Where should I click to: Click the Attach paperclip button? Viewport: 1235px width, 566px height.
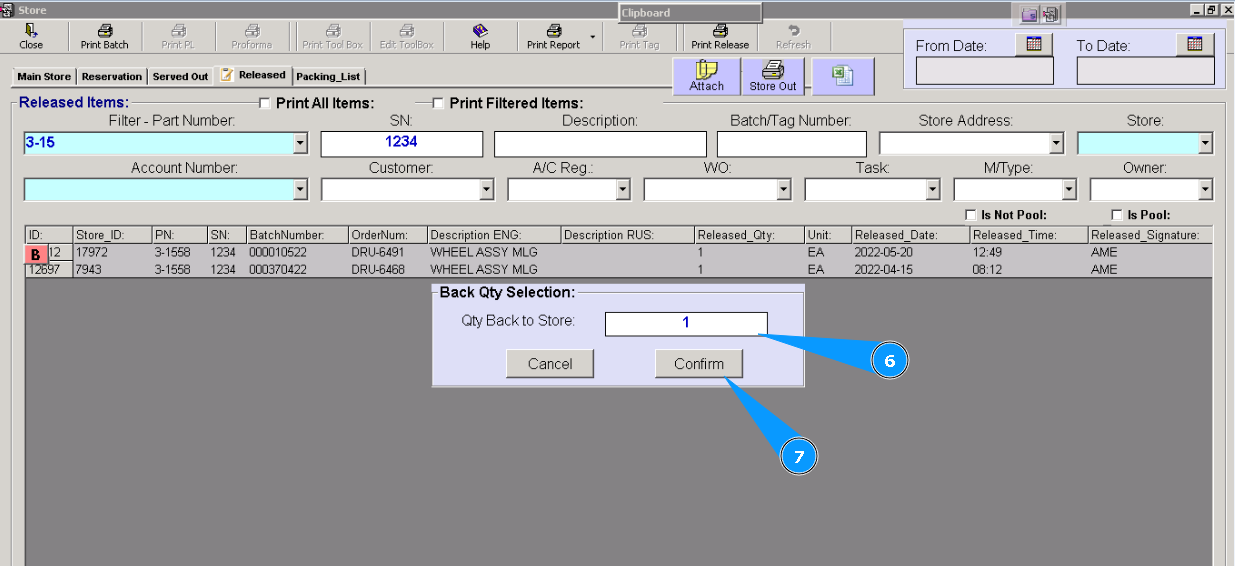[707, 76]
